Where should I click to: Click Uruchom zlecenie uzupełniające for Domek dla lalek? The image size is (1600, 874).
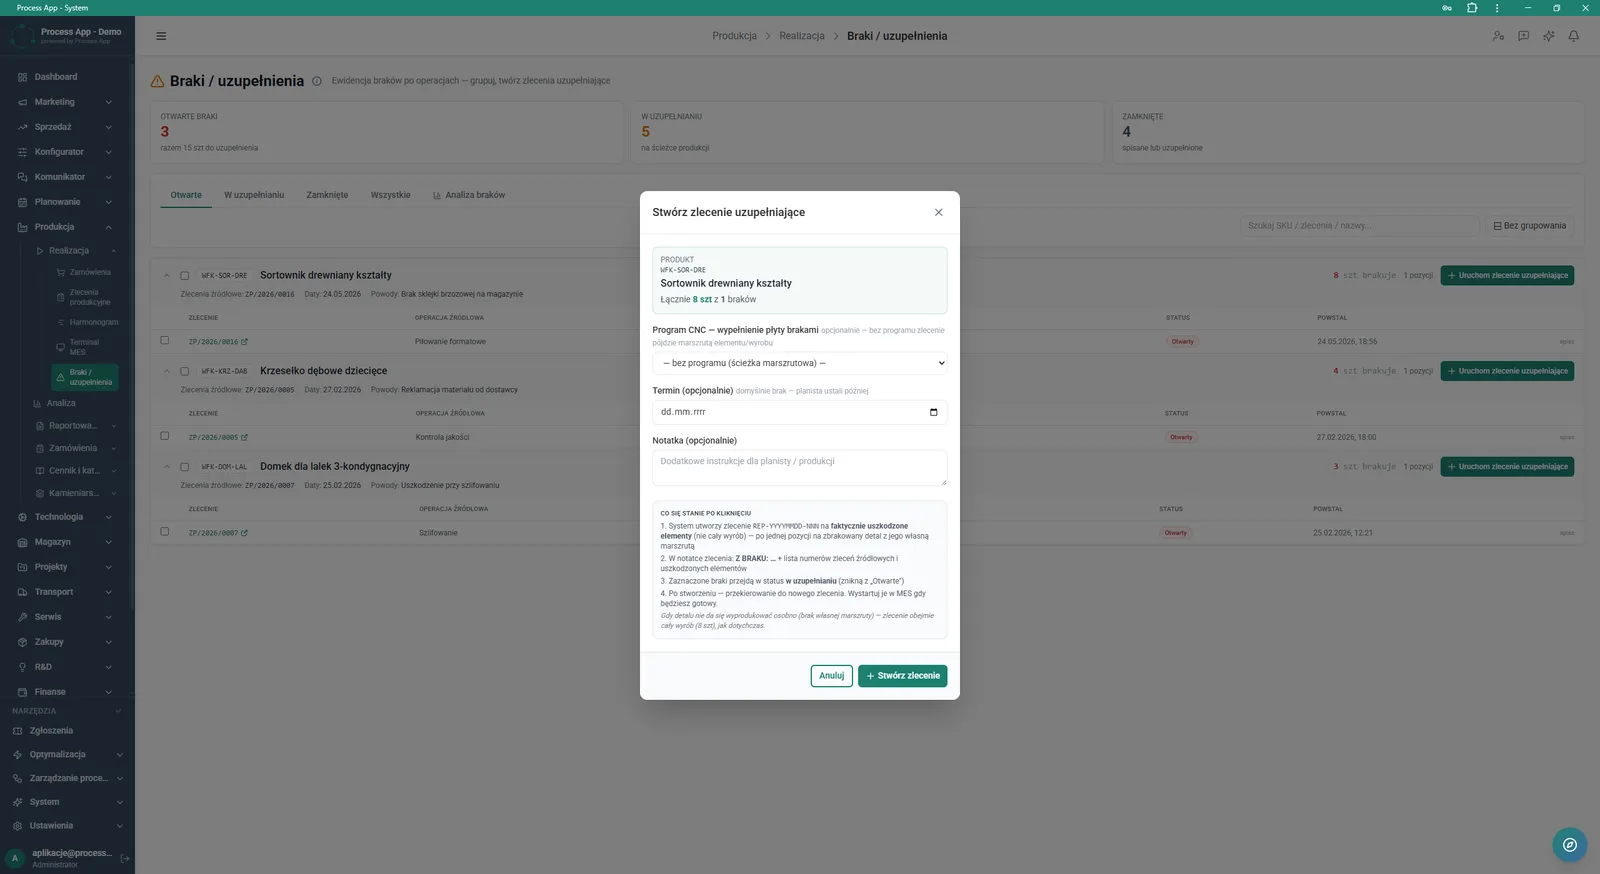1507,467
